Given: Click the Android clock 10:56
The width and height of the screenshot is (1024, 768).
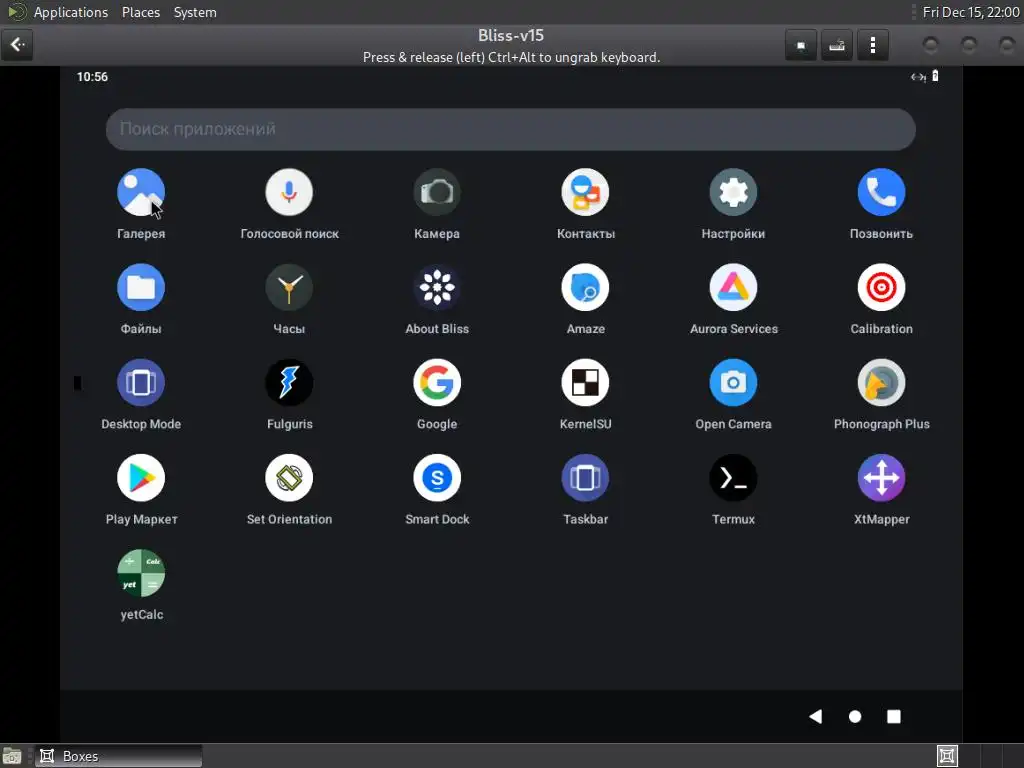Looking at the screenshot, I should tap(92, 77).
